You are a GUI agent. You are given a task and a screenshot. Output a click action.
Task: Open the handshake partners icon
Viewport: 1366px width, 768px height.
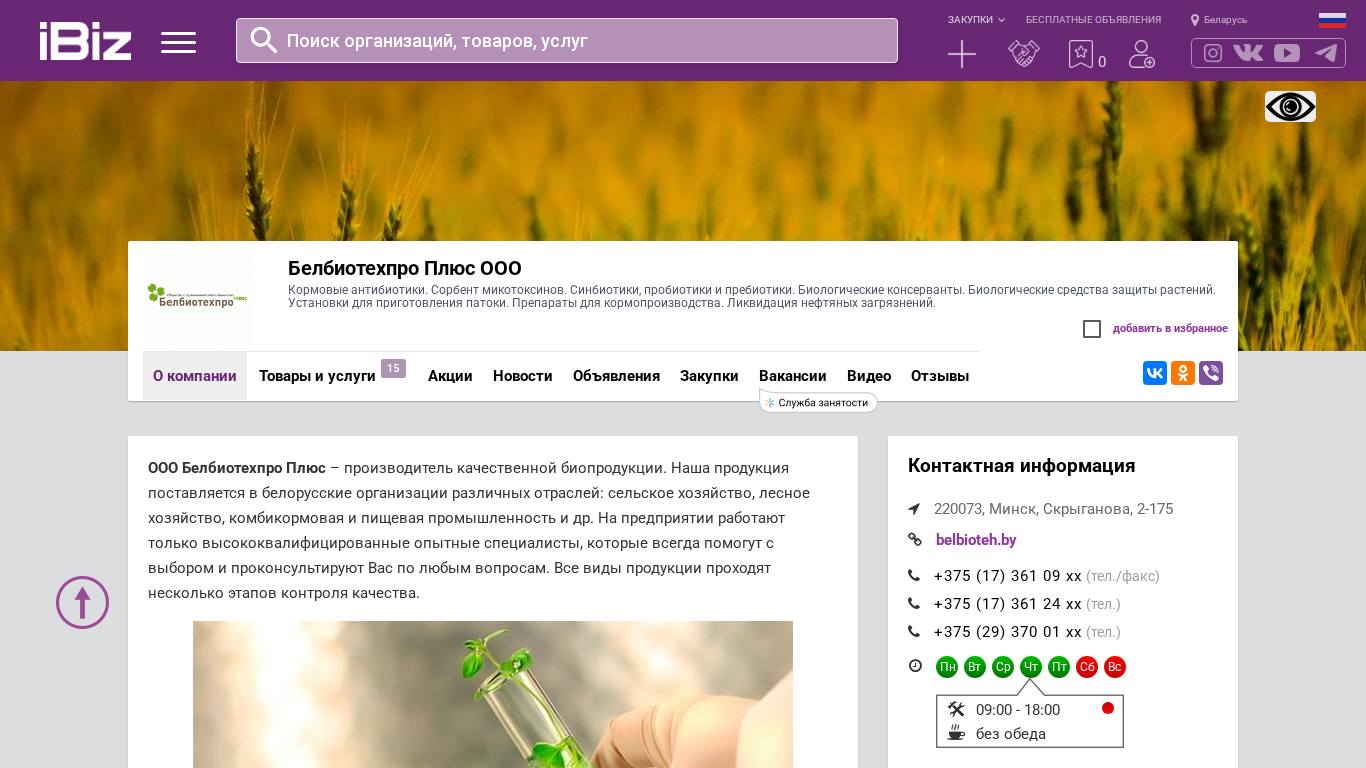click(1024, 54)
